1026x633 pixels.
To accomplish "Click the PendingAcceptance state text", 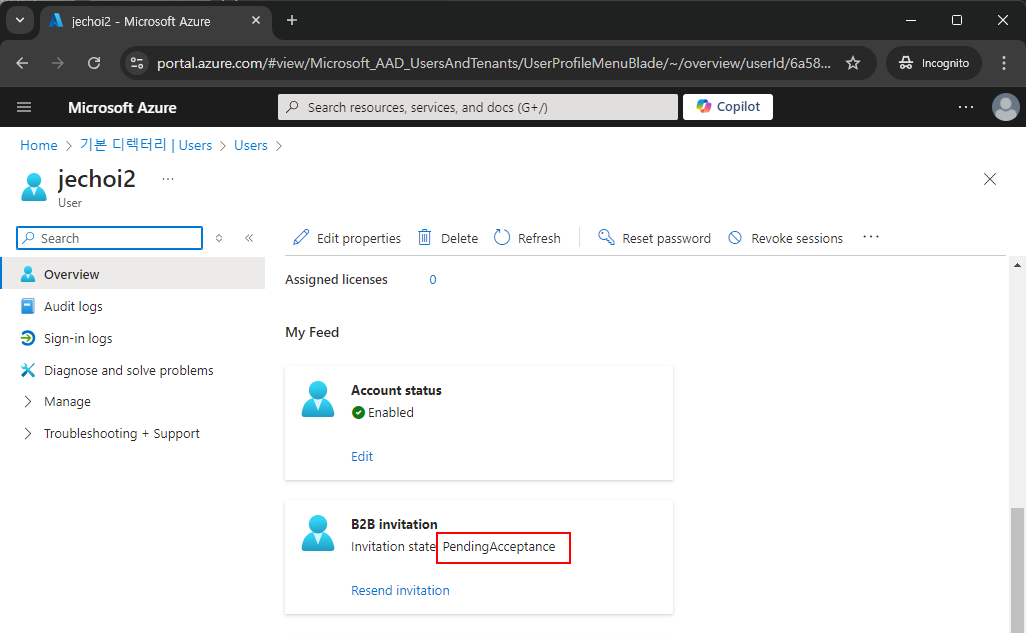I will coord(499,547).
